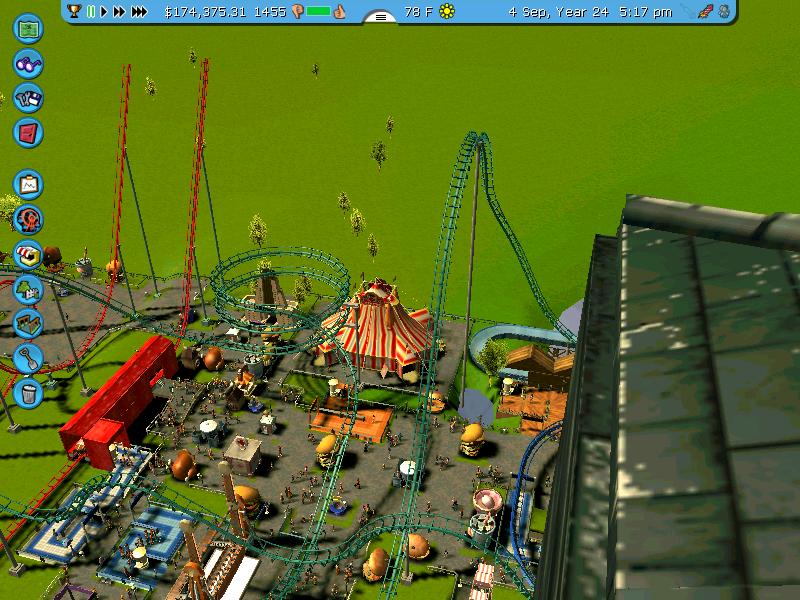Click the sunny weather icon

(x=447, y=11)
